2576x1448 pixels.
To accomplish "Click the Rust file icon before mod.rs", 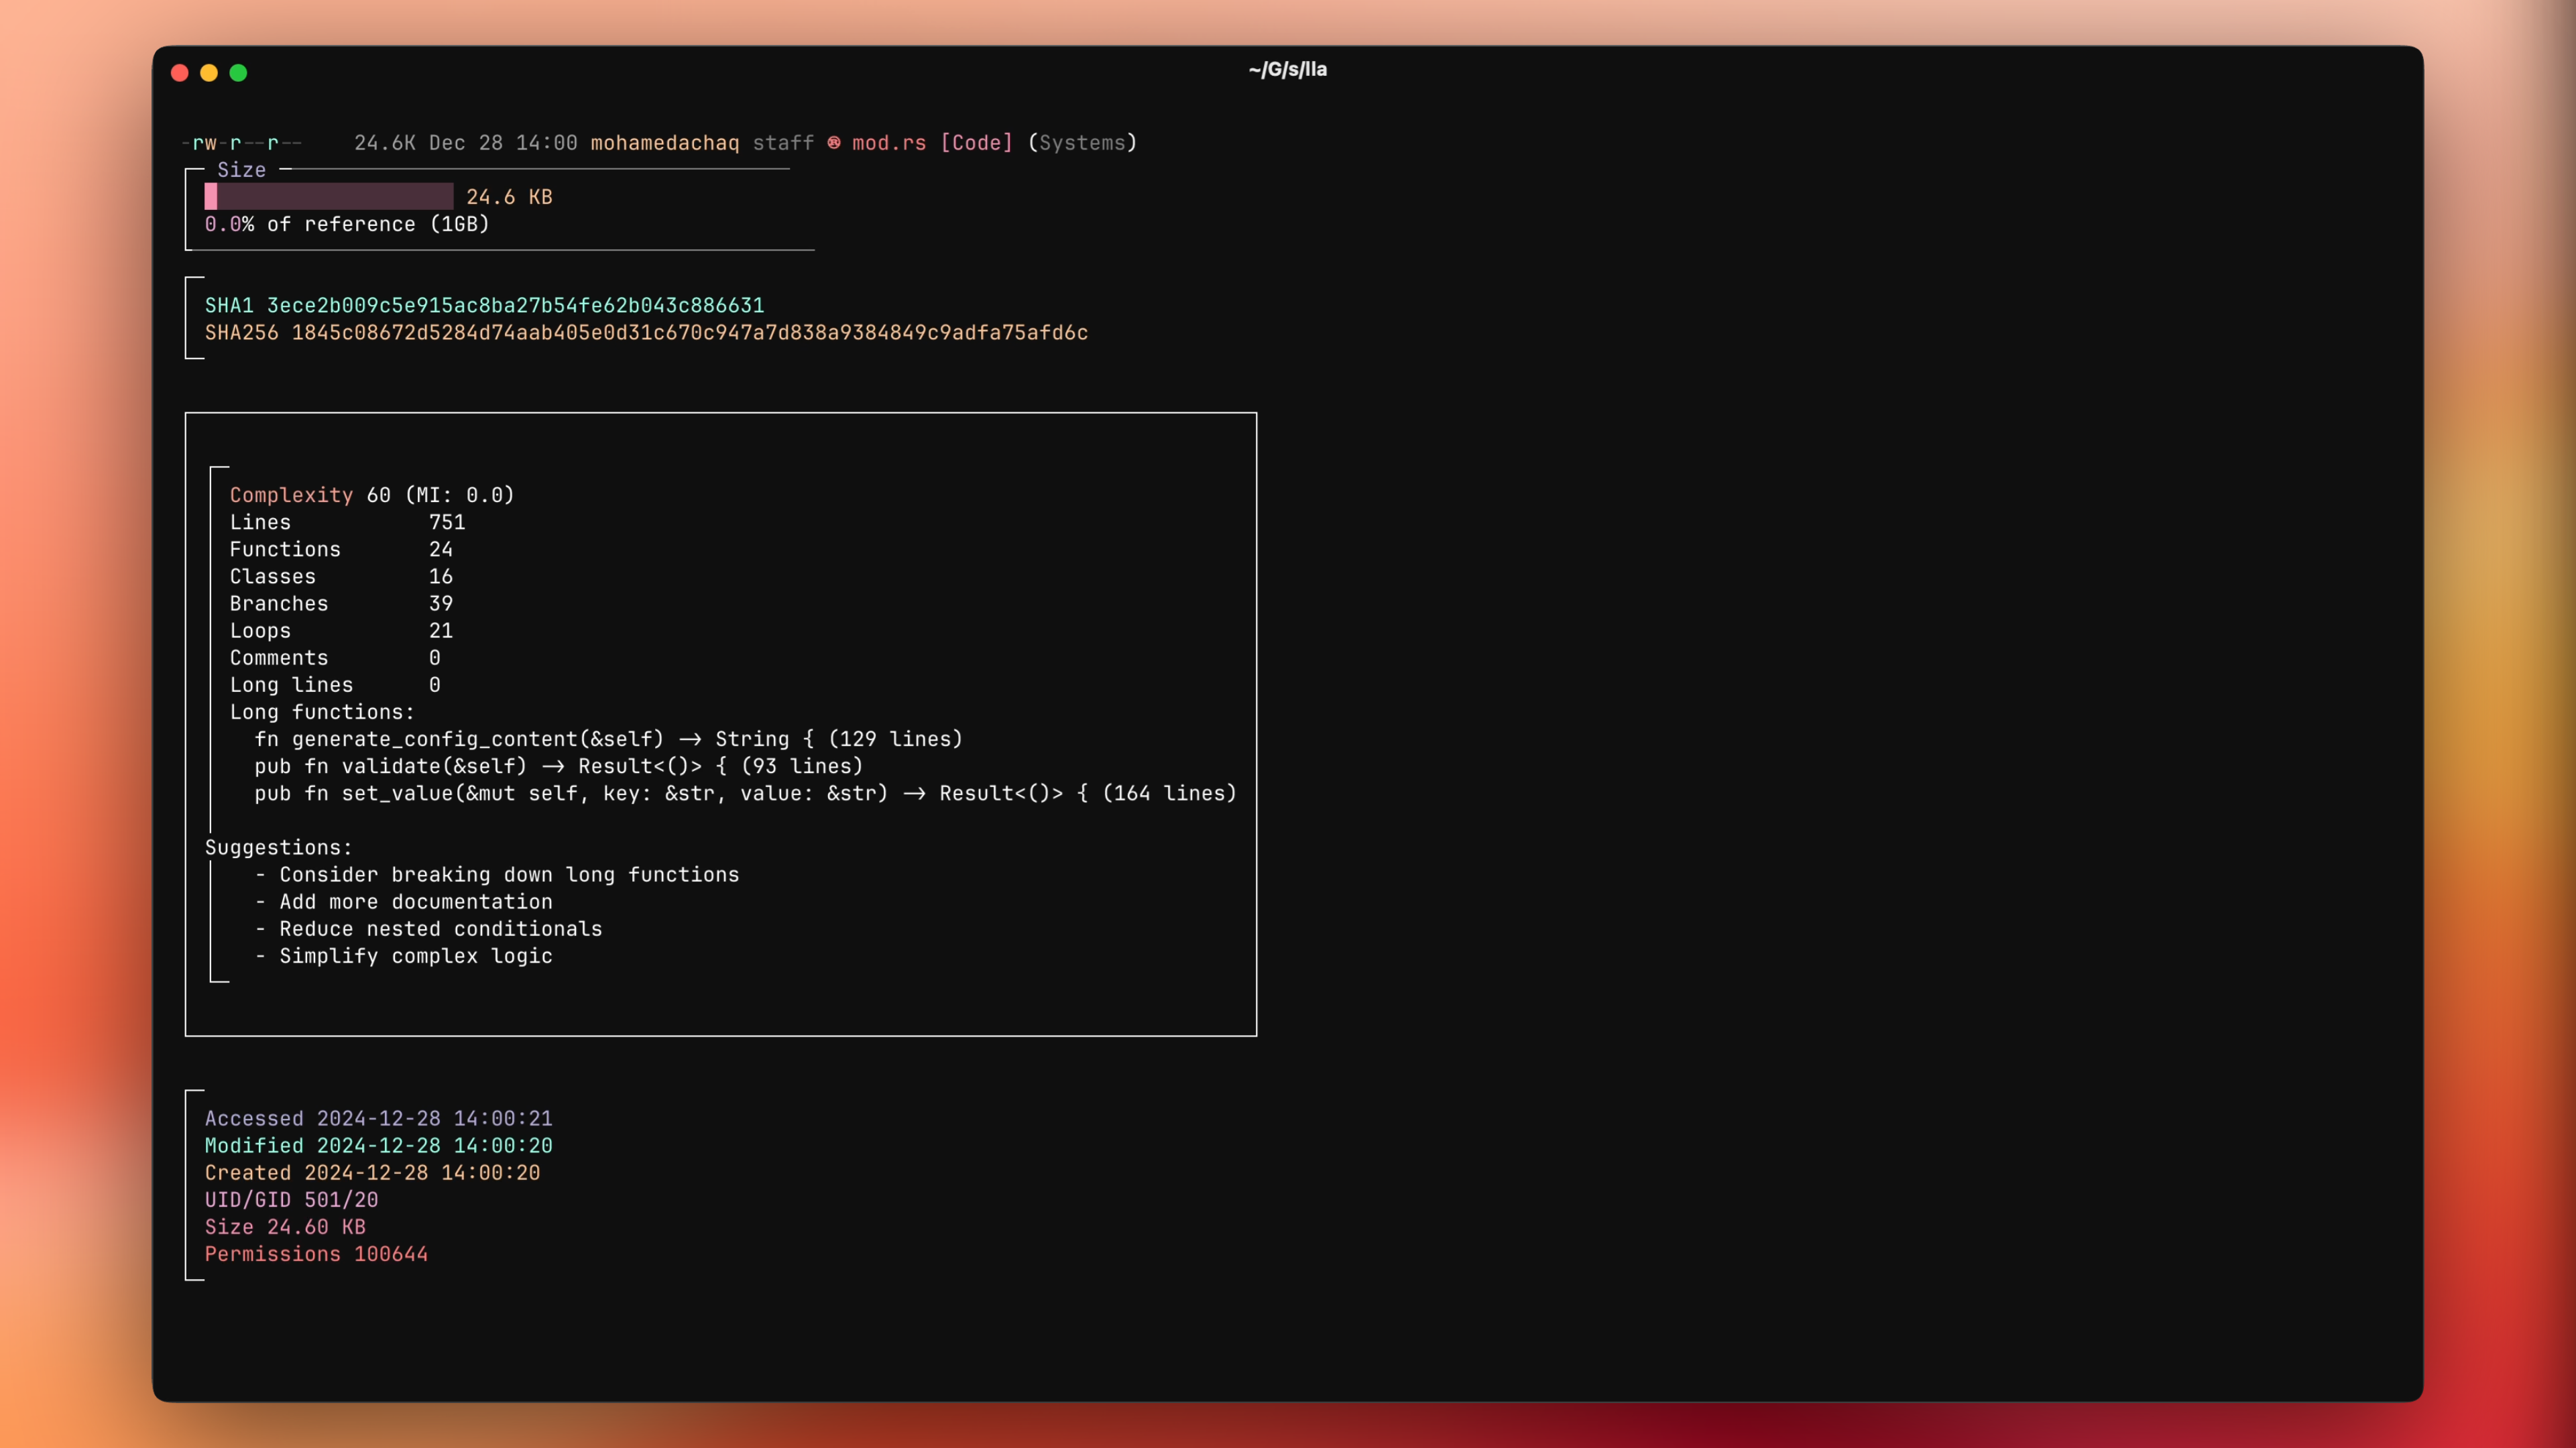I will click(834, 143).
